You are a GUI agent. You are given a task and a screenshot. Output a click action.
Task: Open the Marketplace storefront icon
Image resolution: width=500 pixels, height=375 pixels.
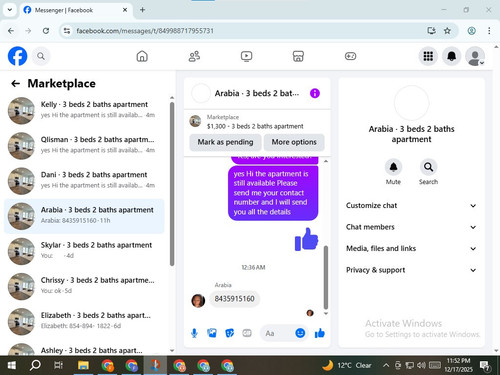pyautogui.click(x=298, y=56)
